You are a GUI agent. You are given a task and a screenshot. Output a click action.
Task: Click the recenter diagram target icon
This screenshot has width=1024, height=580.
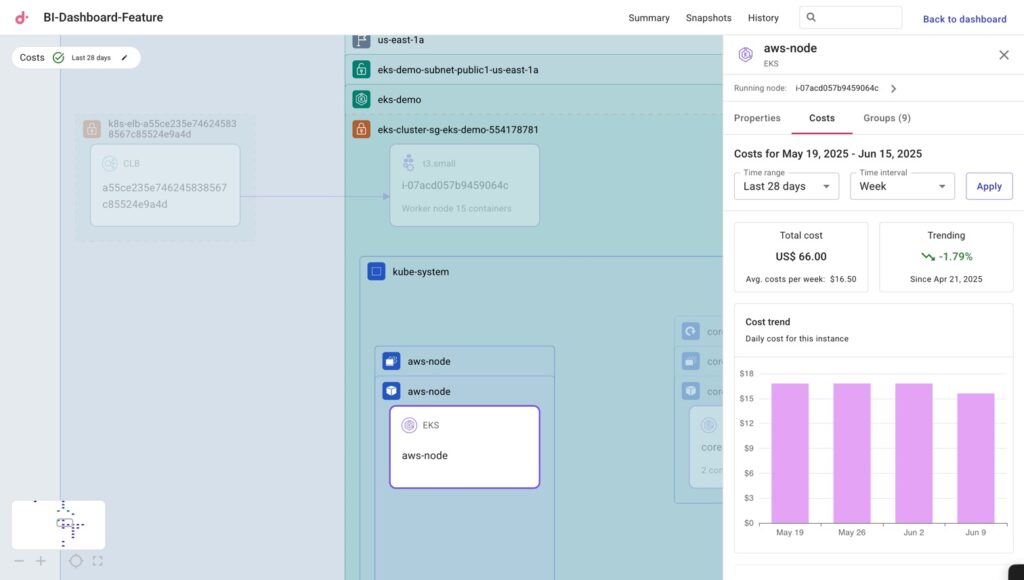tap(76, 561)
